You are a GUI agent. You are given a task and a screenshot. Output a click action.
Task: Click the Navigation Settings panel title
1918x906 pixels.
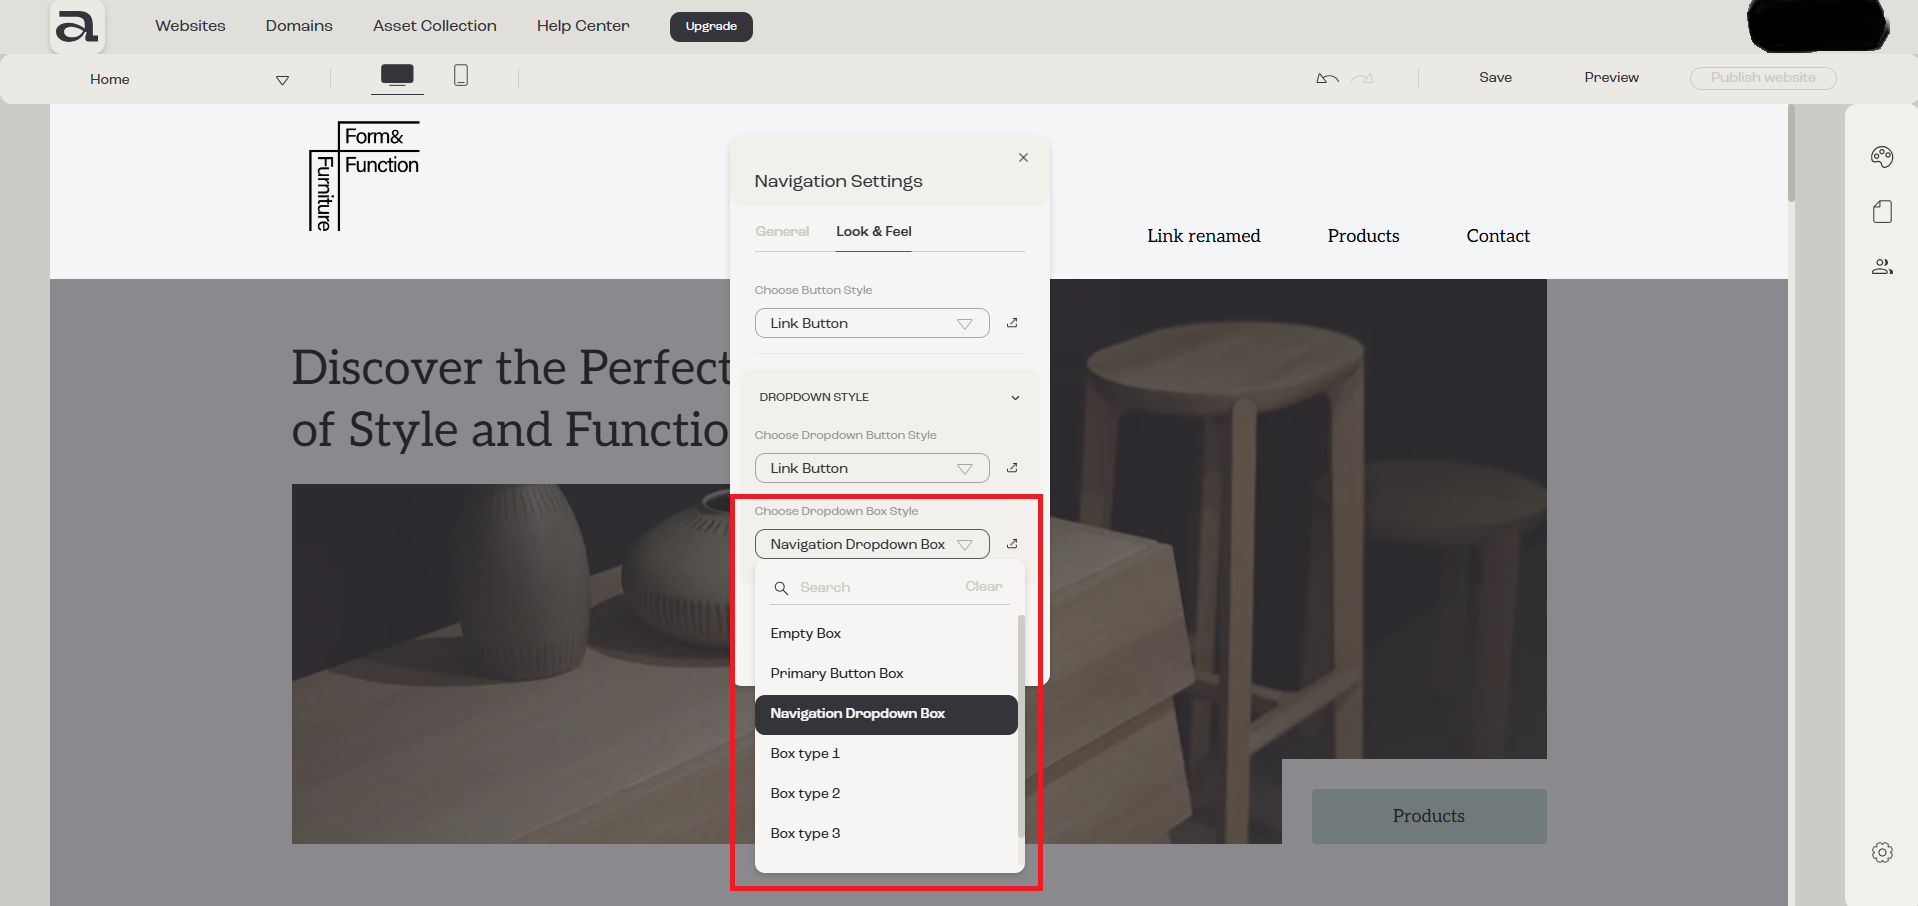click(x=838, y=181)
